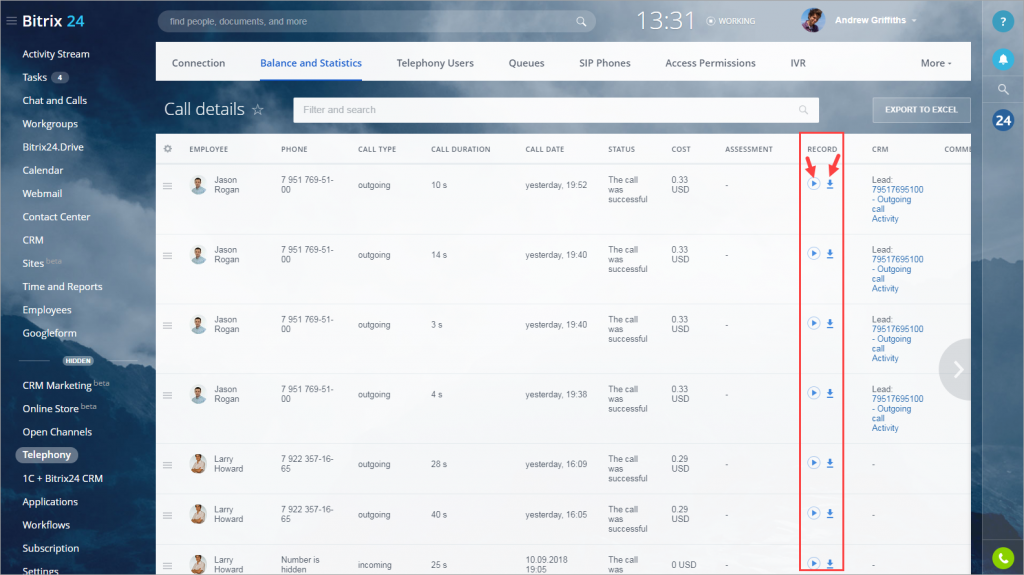Viewport: 1024px width, 575px height.
Task: Open the IVR tab
Action: tap(798, 63)
